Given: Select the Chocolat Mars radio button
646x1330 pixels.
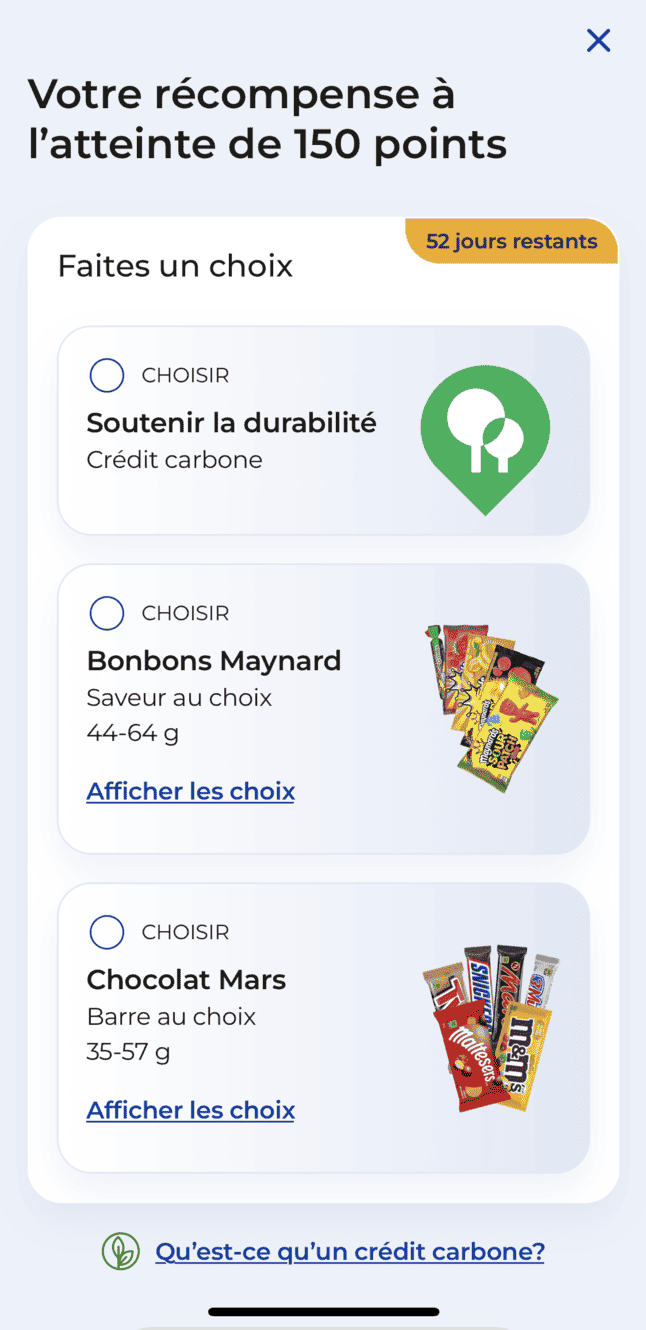Looking at the screenshot, I should [x=107, y=932].
